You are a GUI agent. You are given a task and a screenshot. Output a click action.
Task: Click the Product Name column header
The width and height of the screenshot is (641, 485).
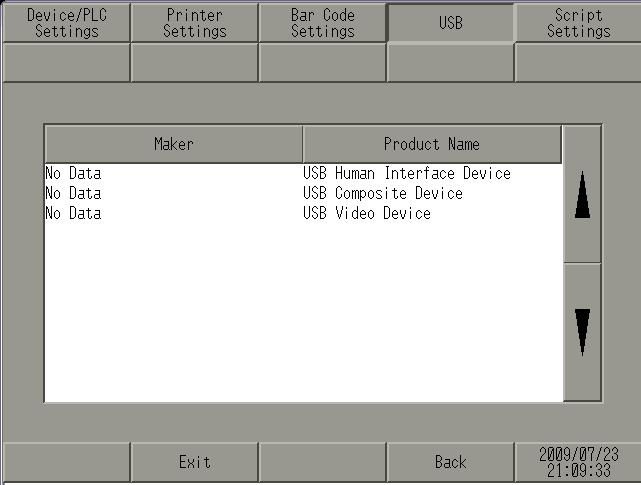[431, 144]
